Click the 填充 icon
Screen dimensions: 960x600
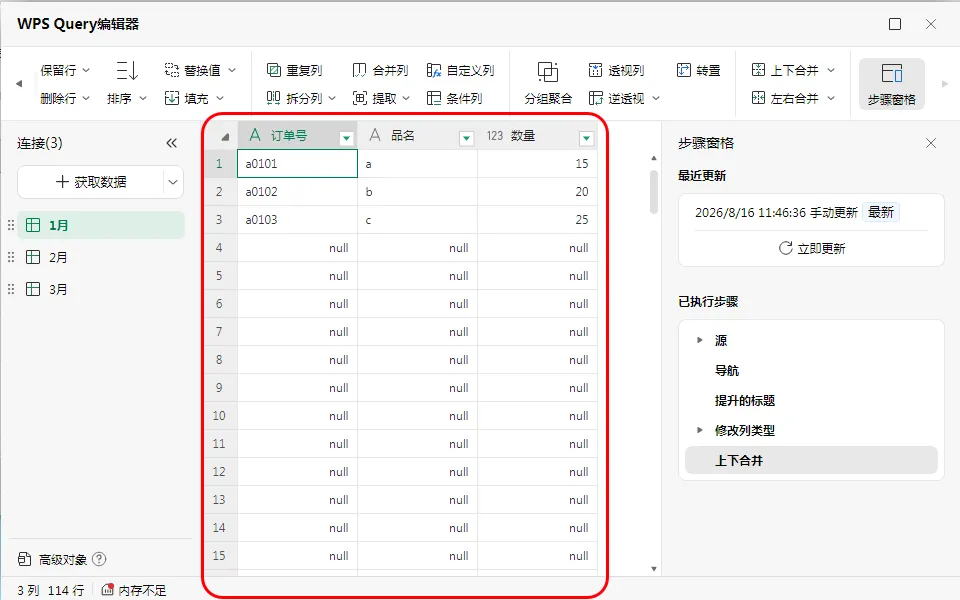[172, 98]
